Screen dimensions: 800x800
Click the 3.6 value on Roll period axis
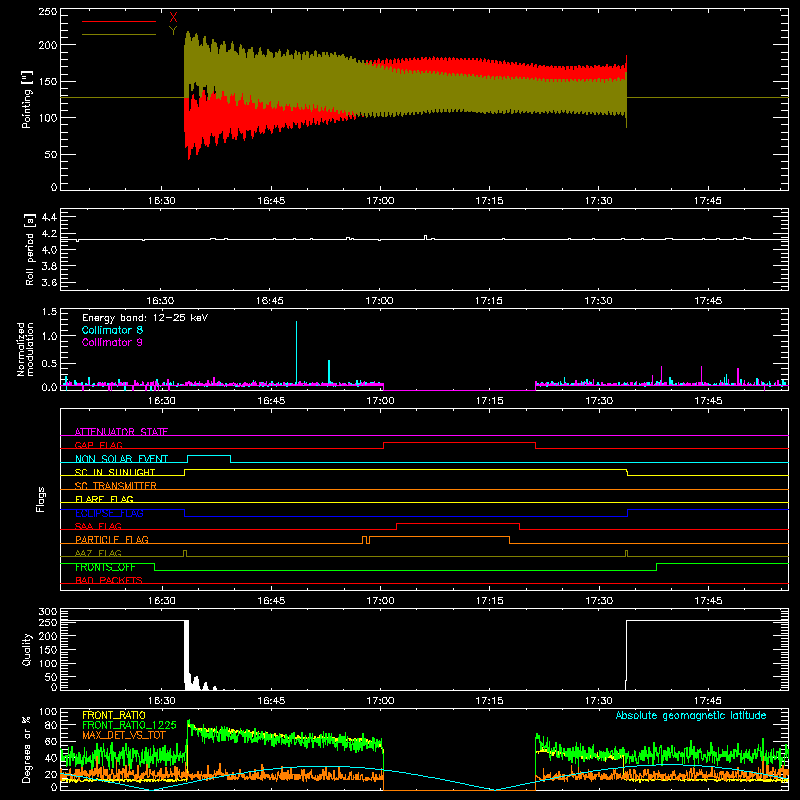click(49, 282)
